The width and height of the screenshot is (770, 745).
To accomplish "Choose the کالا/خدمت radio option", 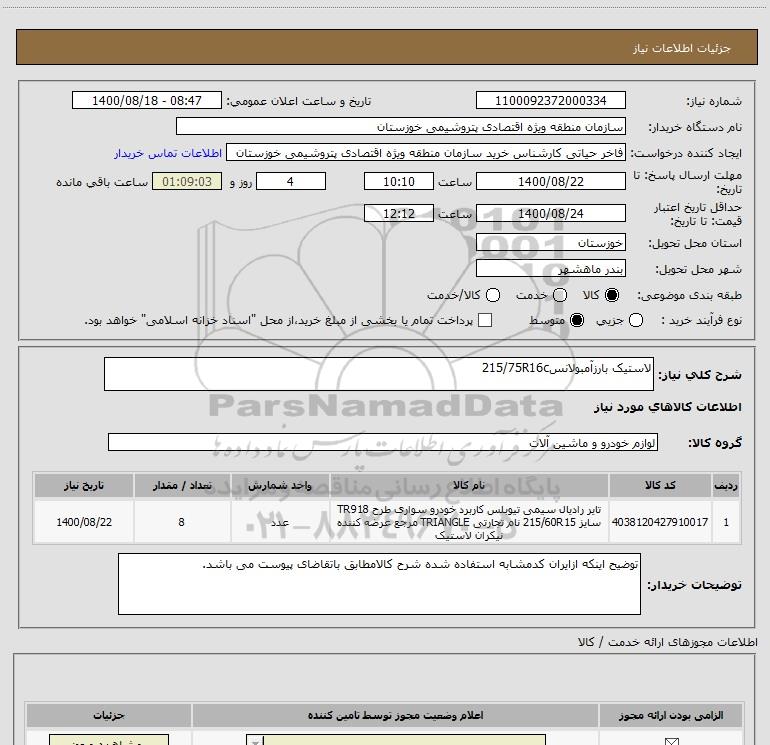I will pos(493,295).
